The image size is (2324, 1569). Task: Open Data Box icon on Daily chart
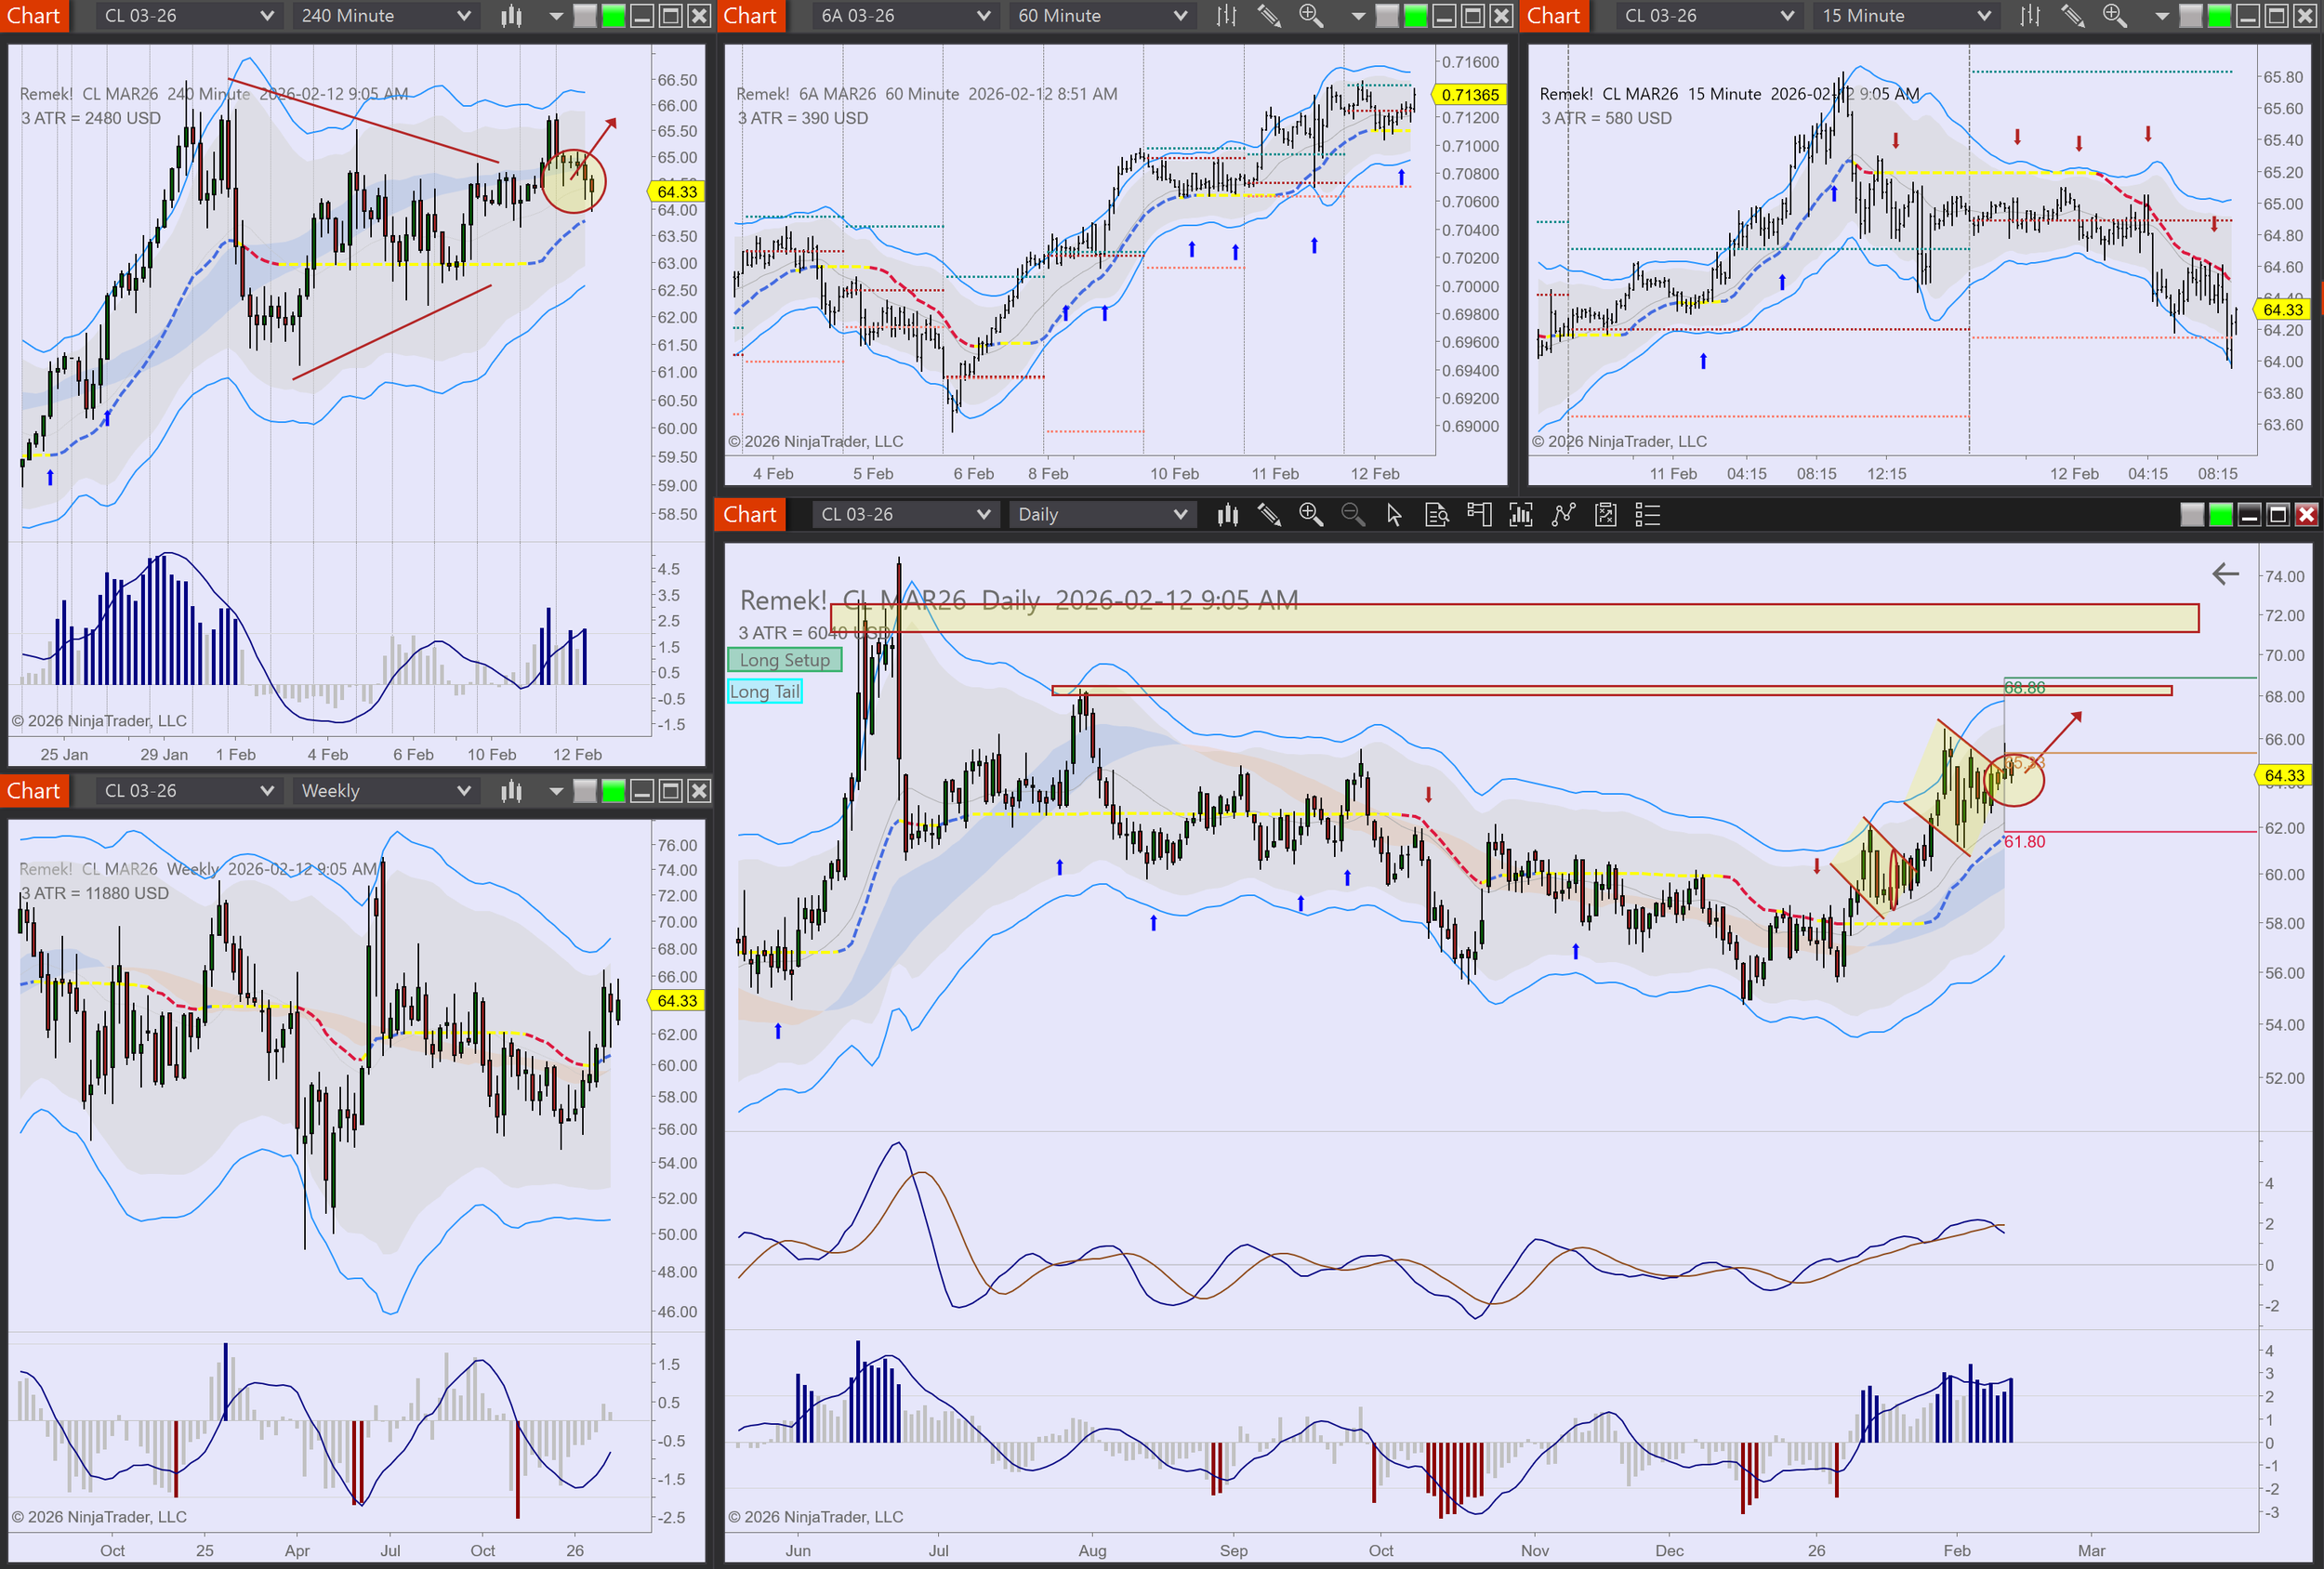tap(1436, 514)
